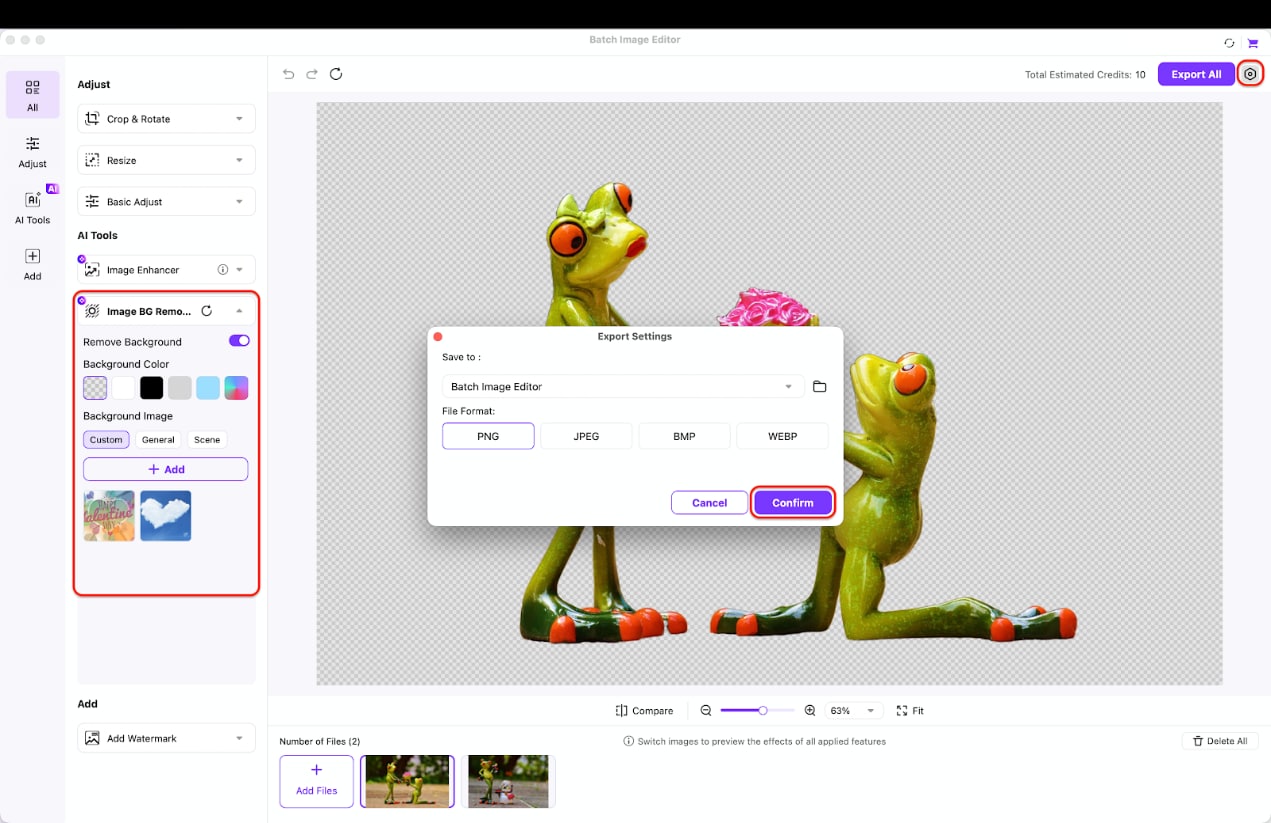Select the PNG file format option
This screenshot has height=823, width=1271.
[x=488, y=435]
